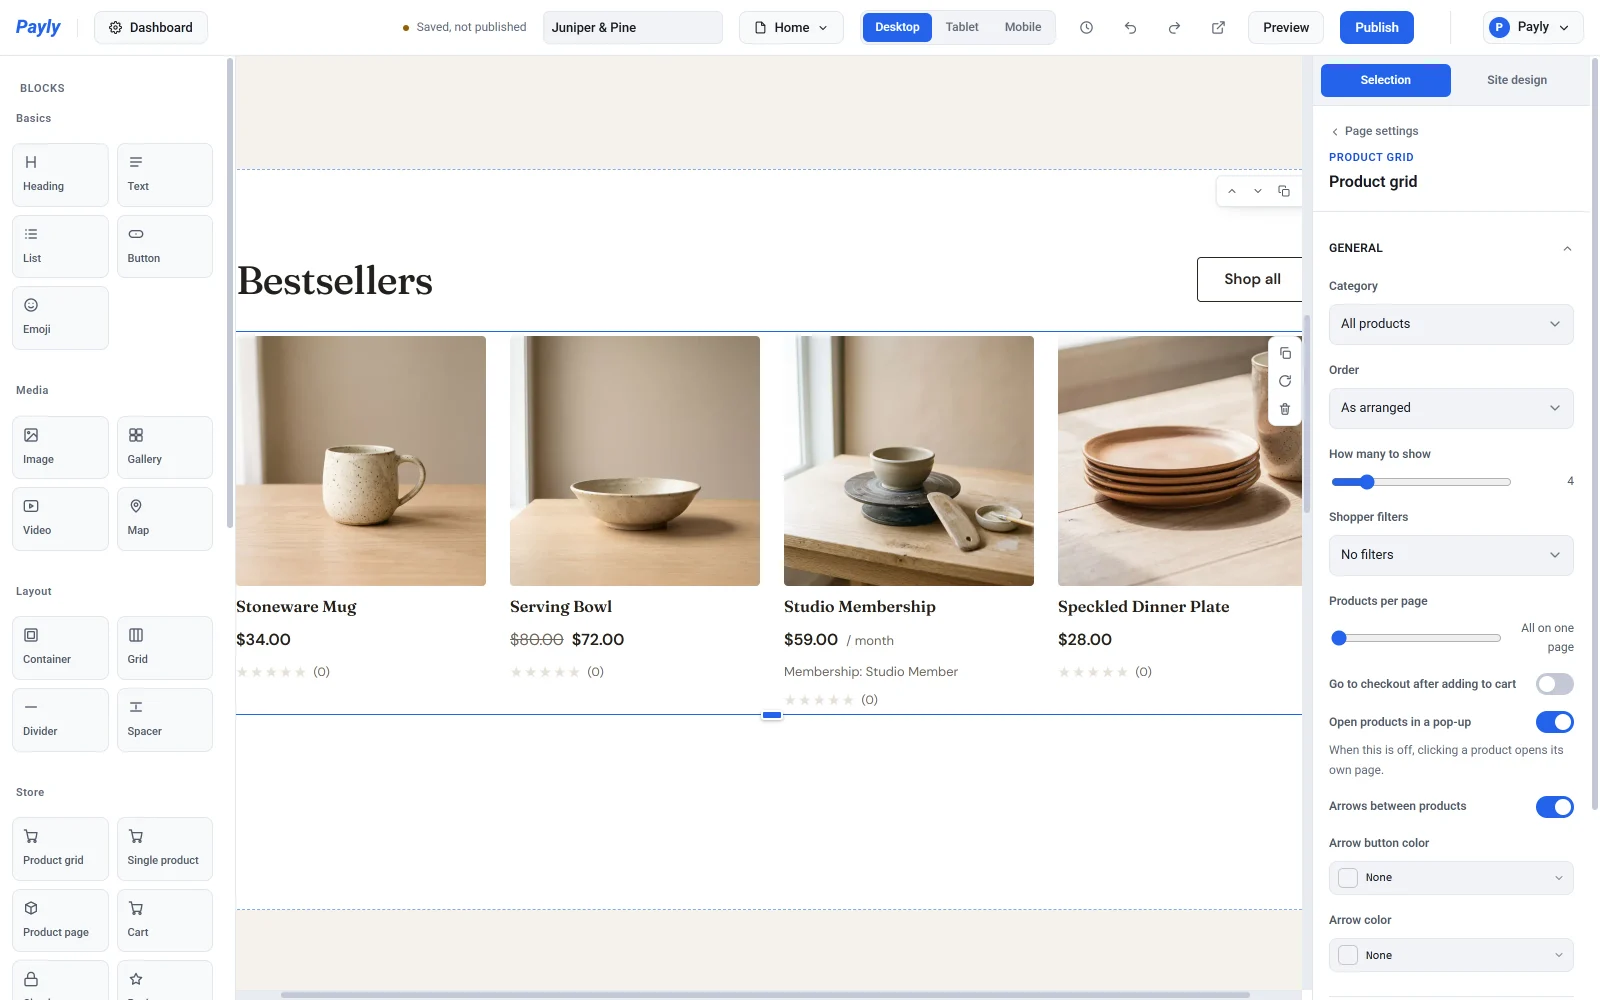Add a Gallery block
The image size is (1600, 1000).
(x=165, y=447)
